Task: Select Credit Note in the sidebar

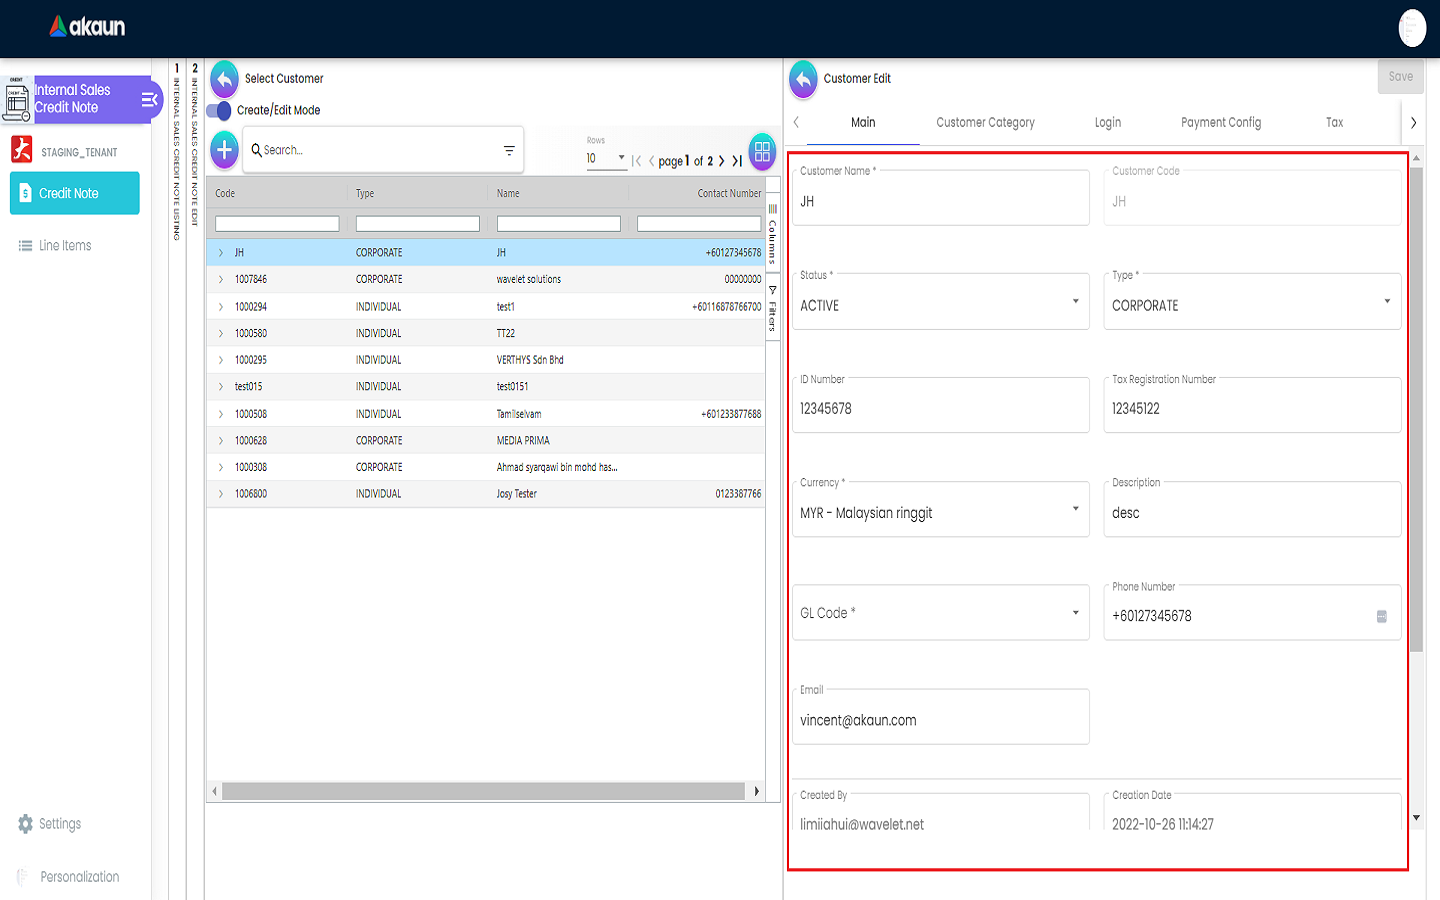Action: [x=75, y=194]
